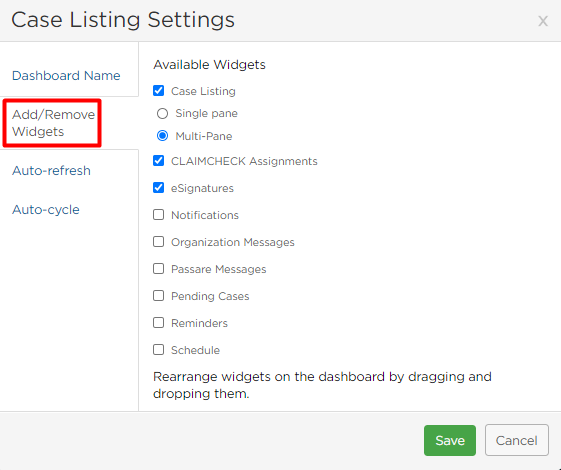Enable the Pending Cases widget

(x=158, y=296)
